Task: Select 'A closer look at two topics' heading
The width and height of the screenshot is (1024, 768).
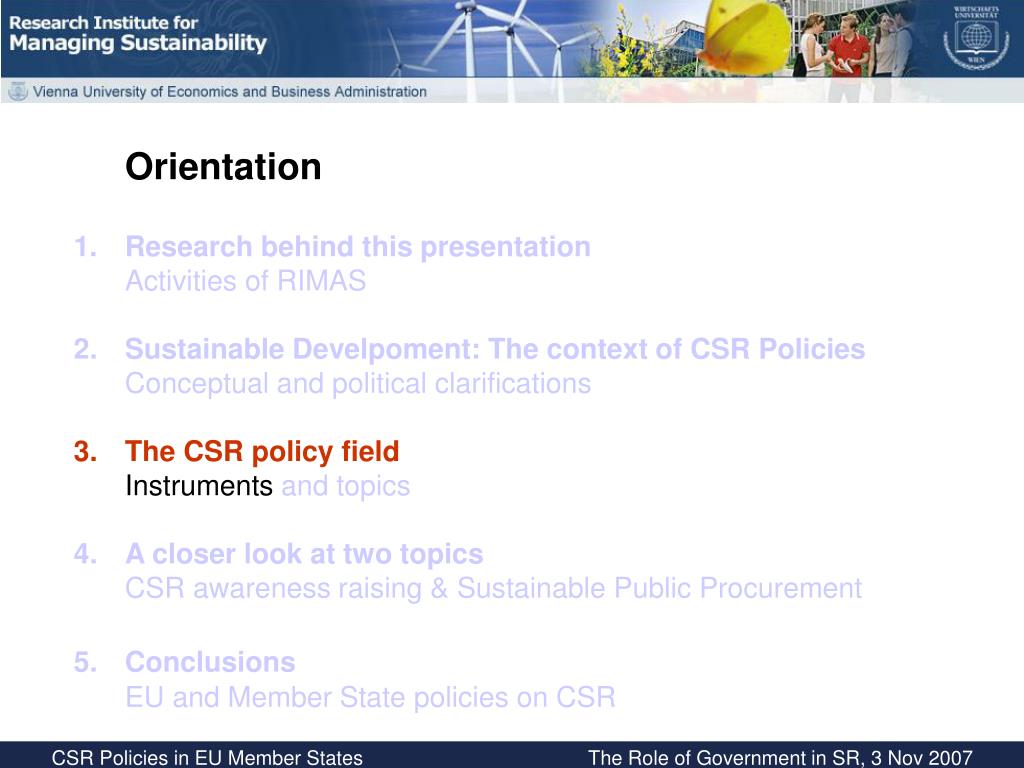Action: 304,554
